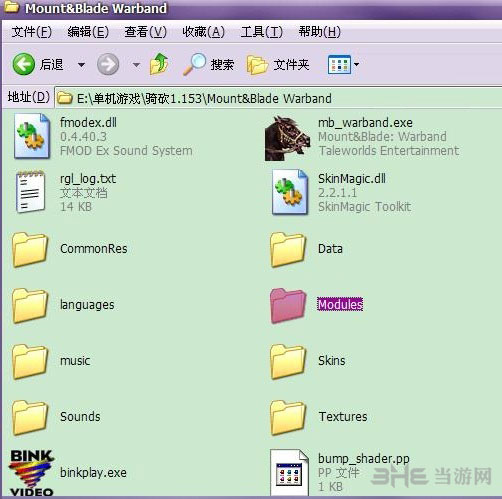The height and width of the screenshot is (499, 502).
Task: Click the Mount&Blade Warband window title
Action: (96, 8)
